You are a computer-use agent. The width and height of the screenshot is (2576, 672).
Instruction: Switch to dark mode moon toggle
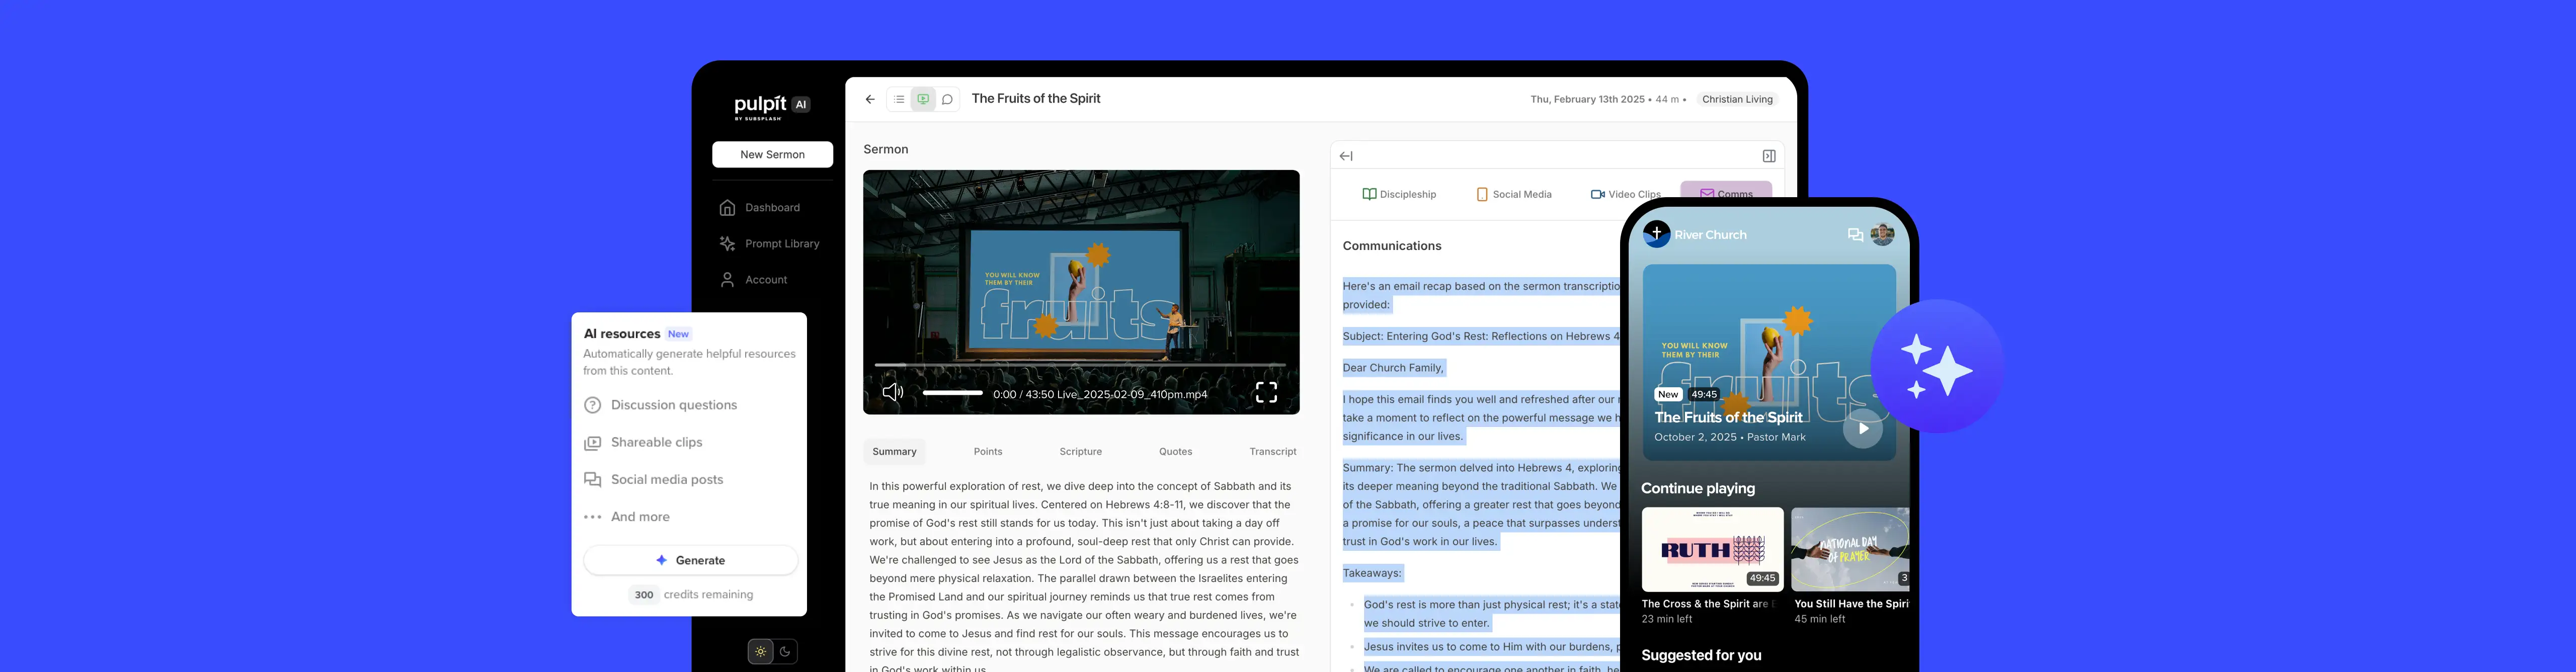pos(785,652)
